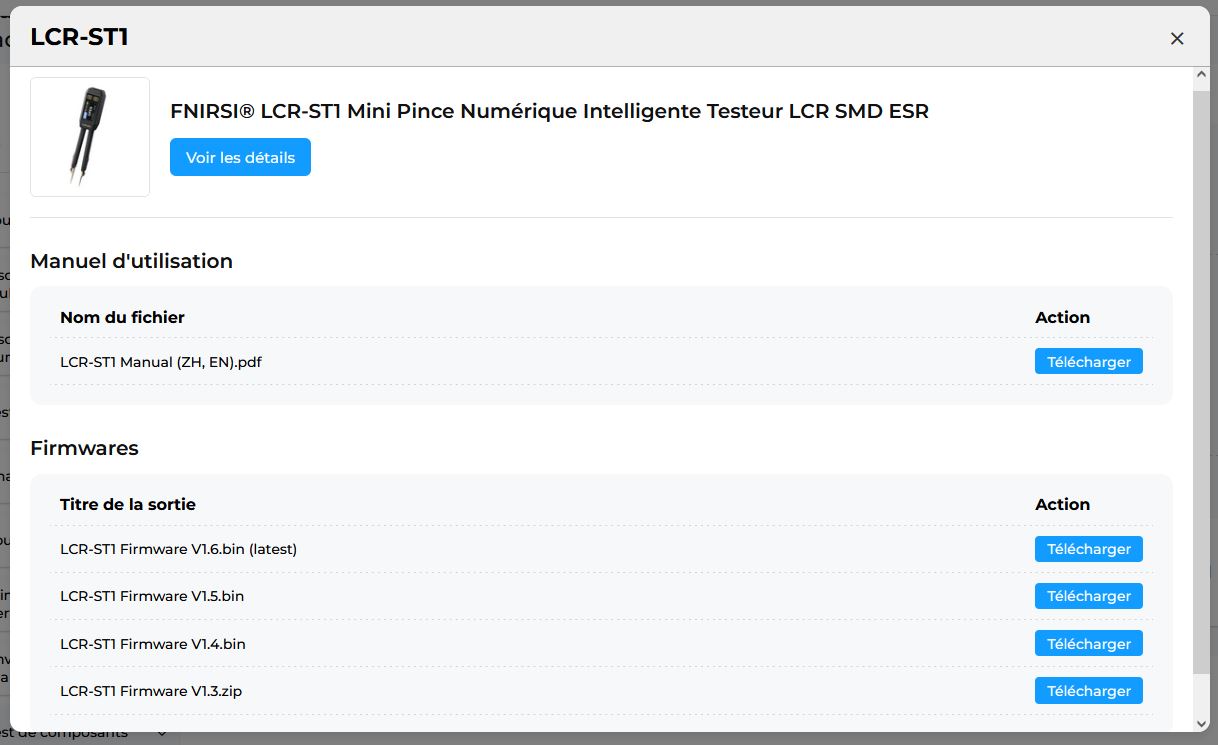The image size is (1218, 745).
Task: Open product details via "Voir les détails"
Action: point(240,157)
